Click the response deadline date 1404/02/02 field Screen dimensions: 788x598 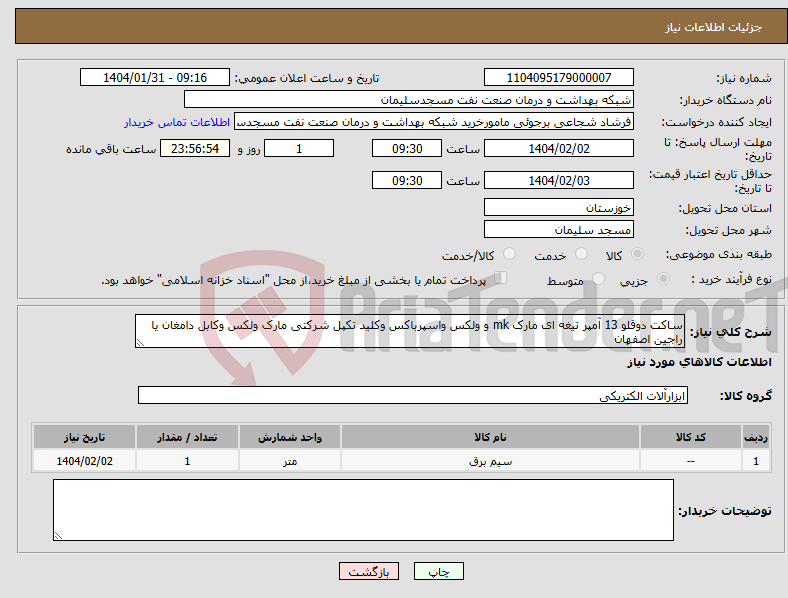coord(559,148)
